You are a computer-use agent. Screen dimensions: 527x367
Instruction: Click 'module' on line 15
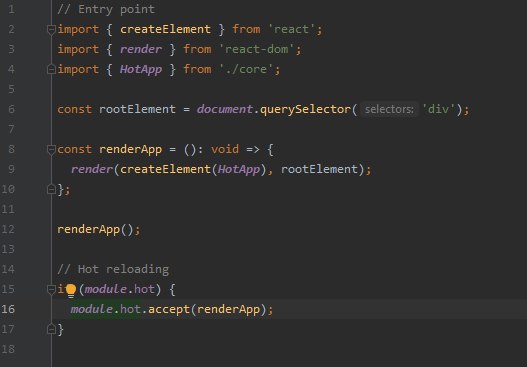pyautogui.click(x=106, y=289)
